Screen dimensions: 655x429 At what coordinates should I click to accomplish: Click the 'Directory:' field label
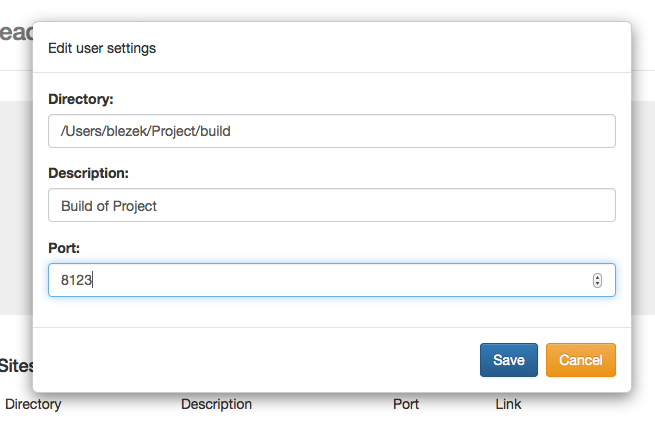(x=81, y=99)
